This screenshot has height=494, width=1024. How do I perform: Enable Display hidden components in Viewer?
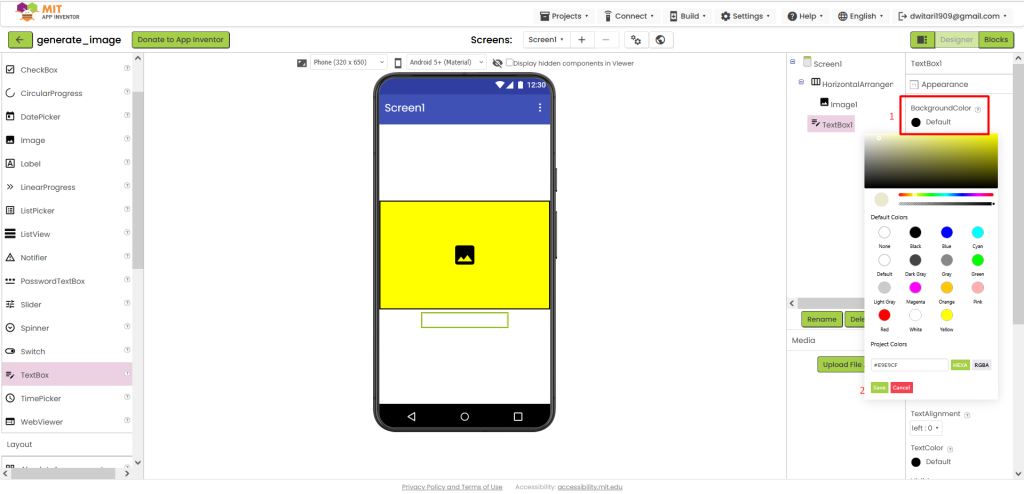pyautogui.click(x=509, y=63)
